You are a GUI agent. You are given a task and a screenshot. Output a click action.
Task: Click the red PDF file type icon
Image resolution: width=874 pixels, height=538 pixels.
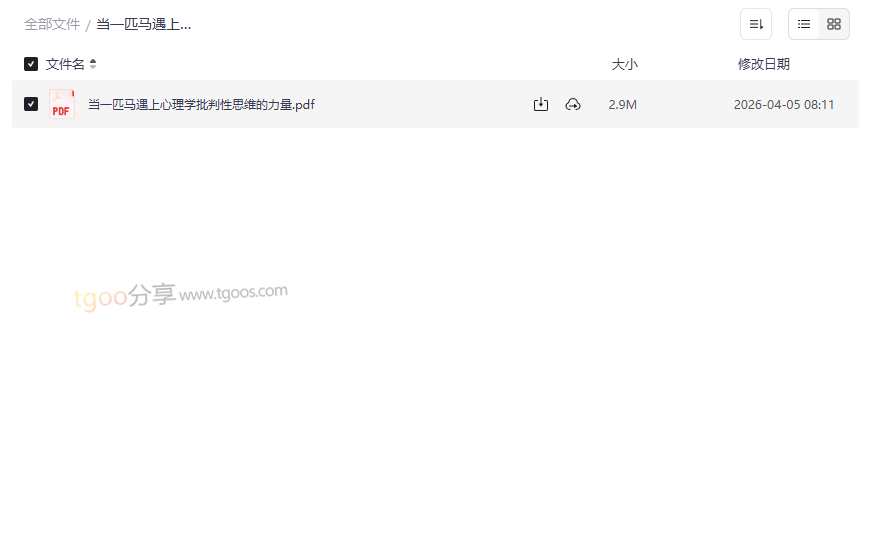[61, 104]
